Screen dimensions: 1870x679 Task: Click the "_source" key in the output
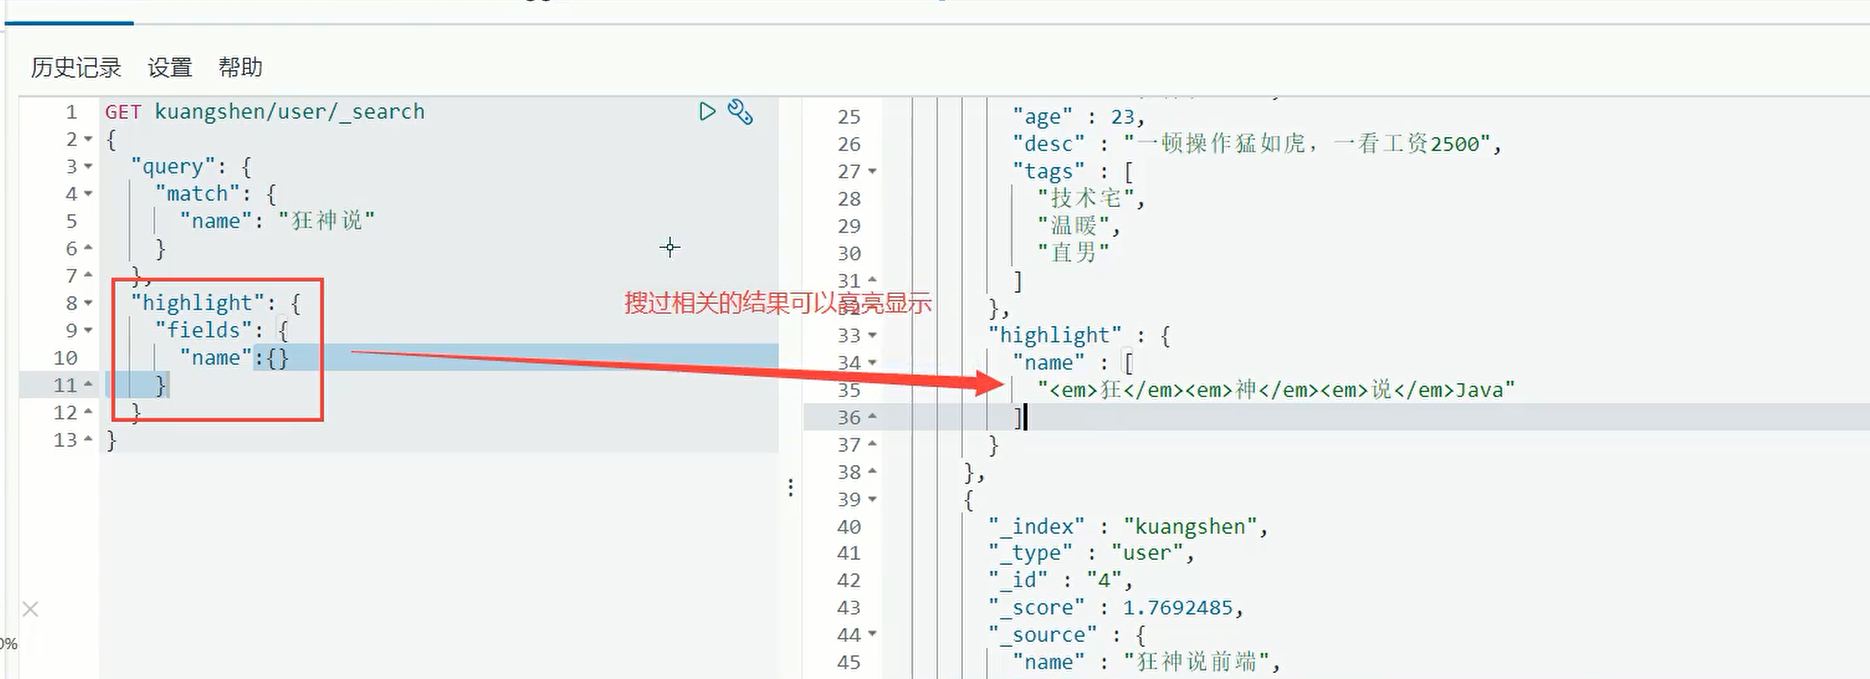point(1042,635)
